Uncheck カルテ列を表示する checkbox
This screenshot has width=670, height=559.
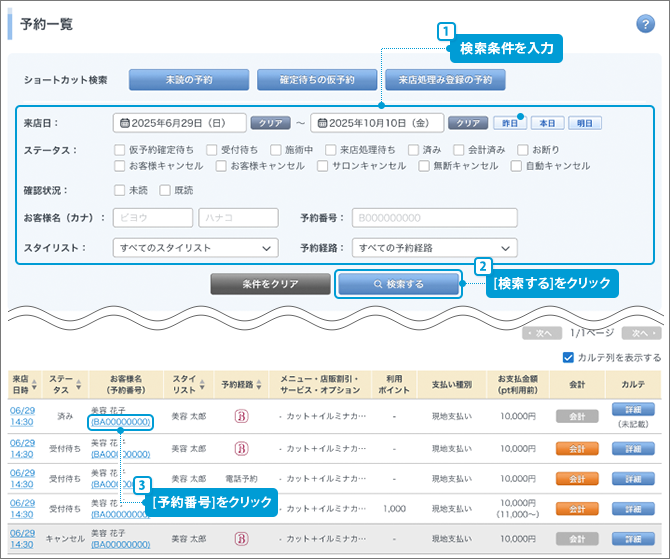click(568, 357)
